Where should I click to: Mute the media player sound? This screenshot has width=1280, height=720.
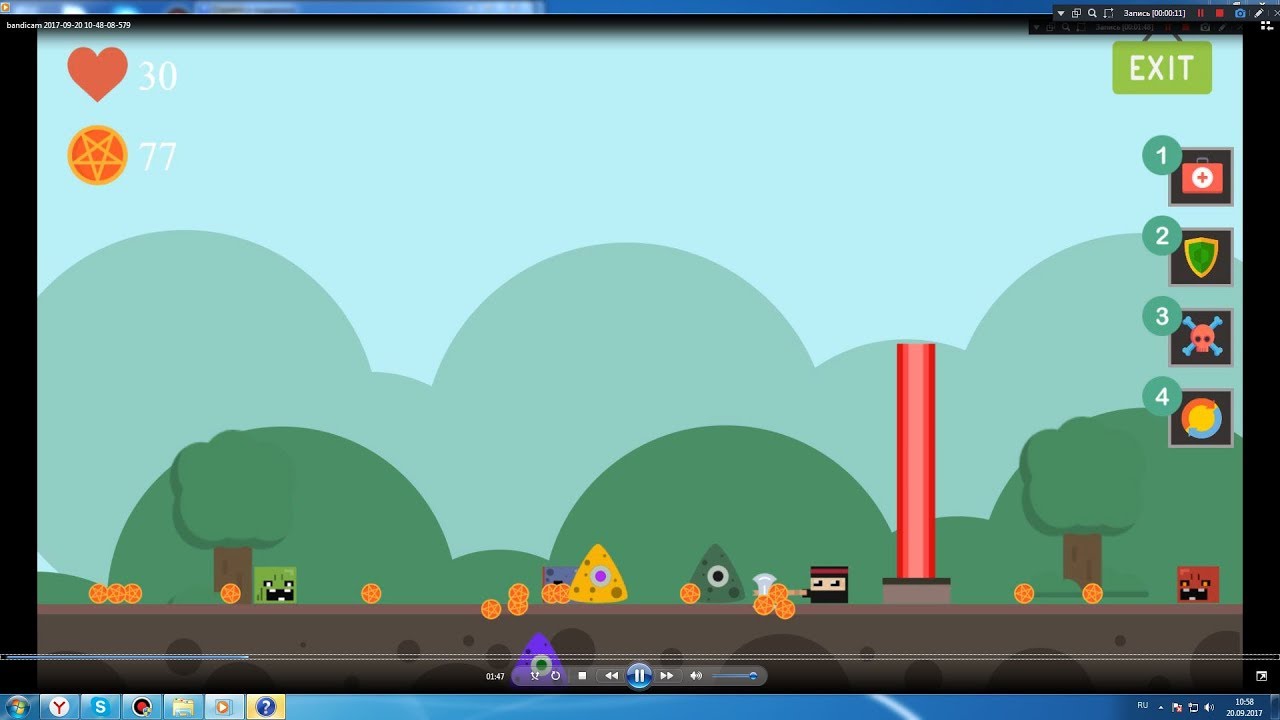[x=696, y=676]
